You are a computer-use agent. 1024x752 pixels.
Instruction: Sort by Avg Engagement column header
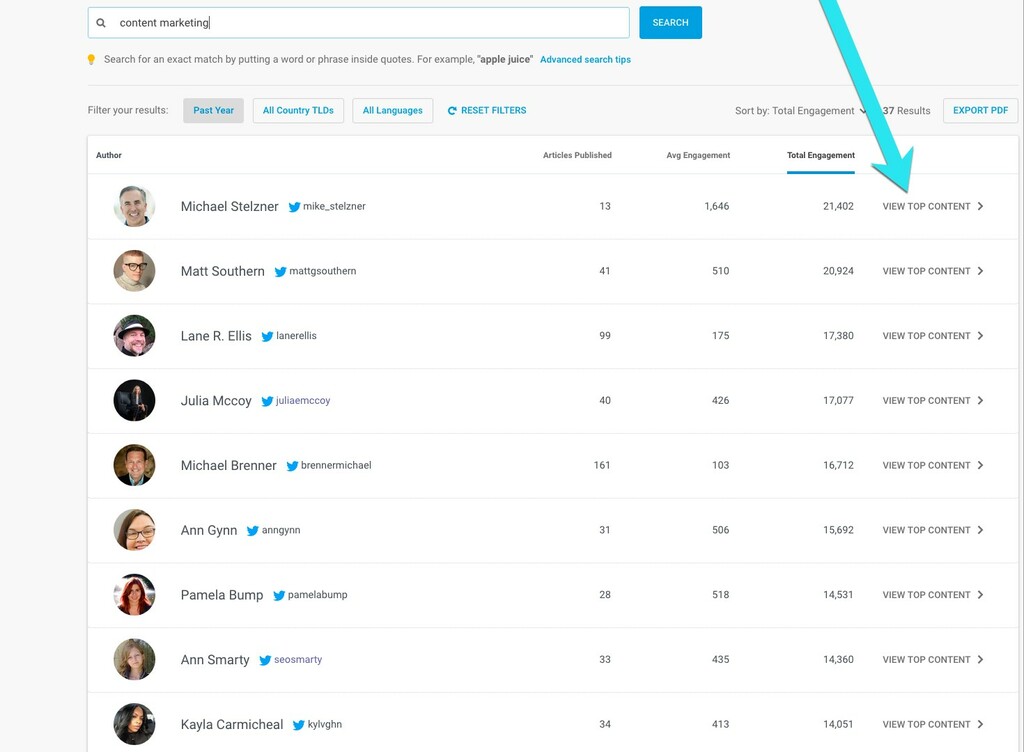tap(698, 156)
